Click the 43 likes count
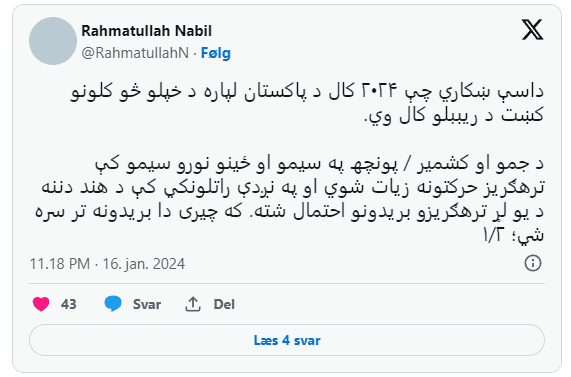This screenshot has width=571, height=377. (x=69, y=304)
